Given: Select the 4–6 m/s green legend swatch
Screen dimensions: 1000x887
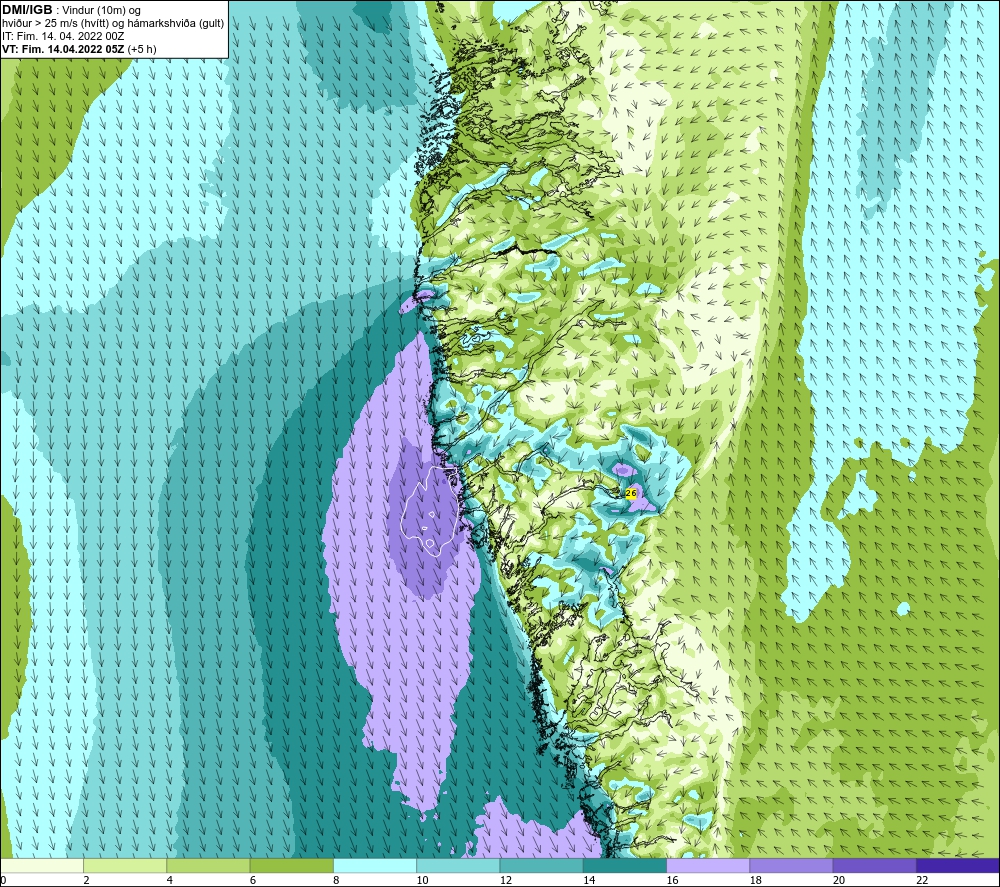Looking at the screenshot, I should pyautogui.click(x=209, y=865).
